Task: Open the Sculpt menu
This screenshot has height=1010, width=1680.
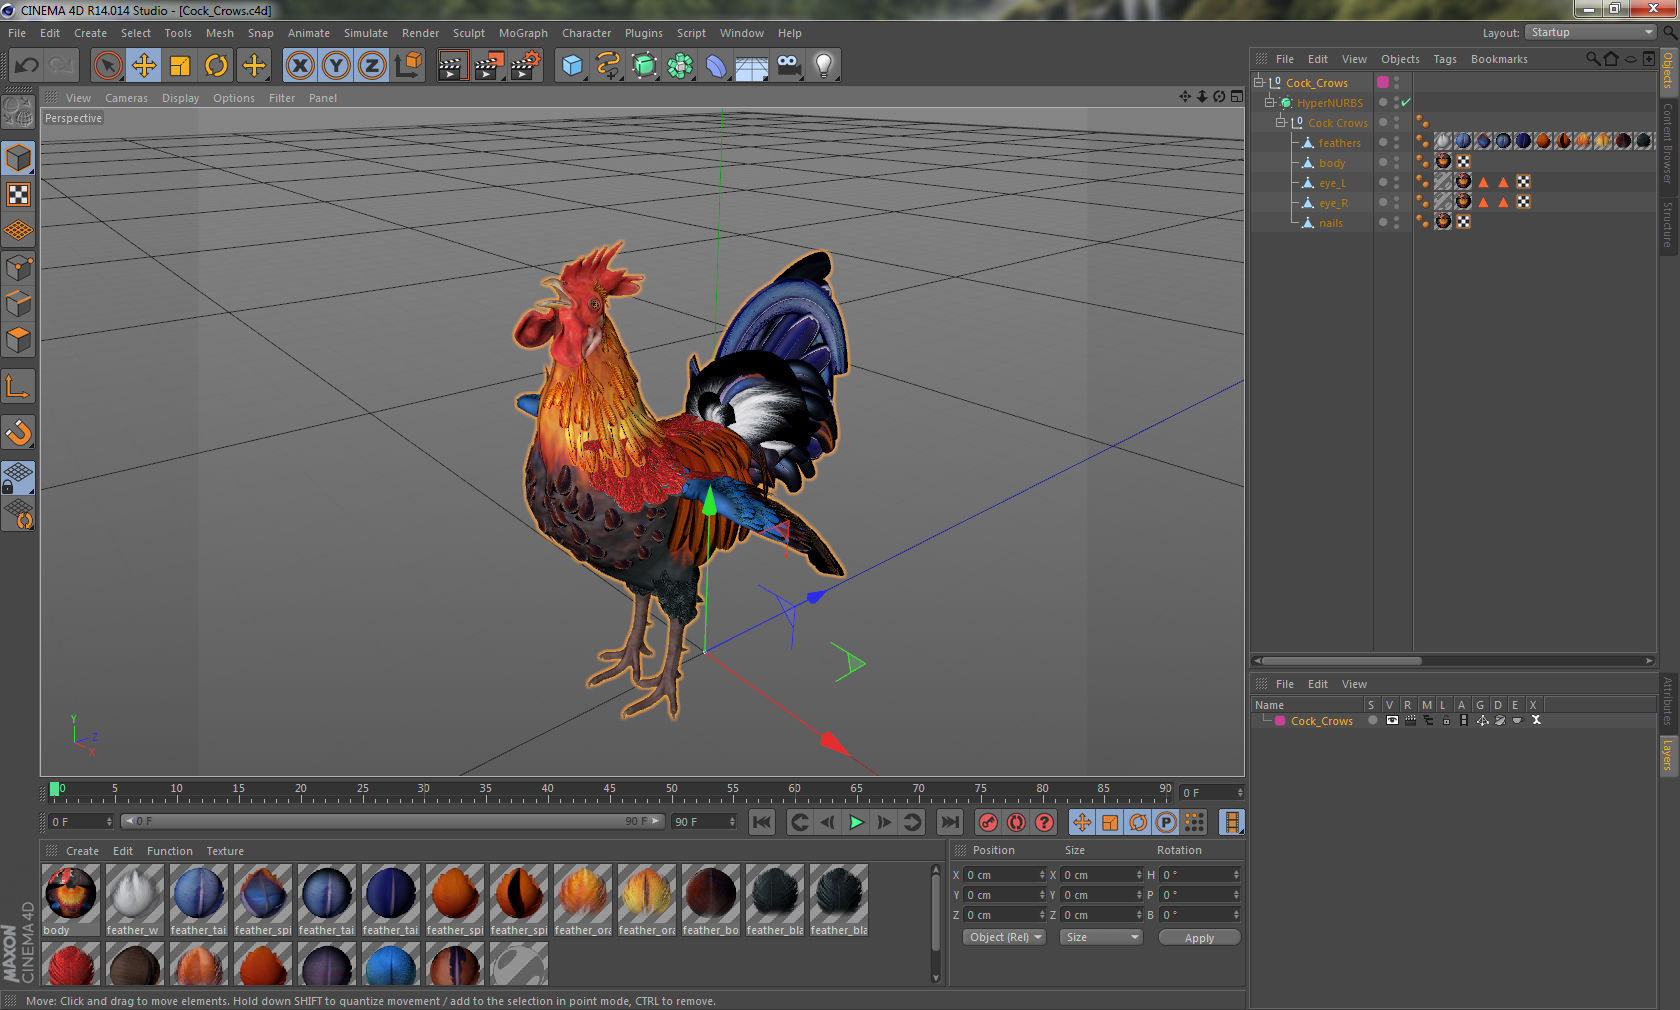Action: (468, 33)
